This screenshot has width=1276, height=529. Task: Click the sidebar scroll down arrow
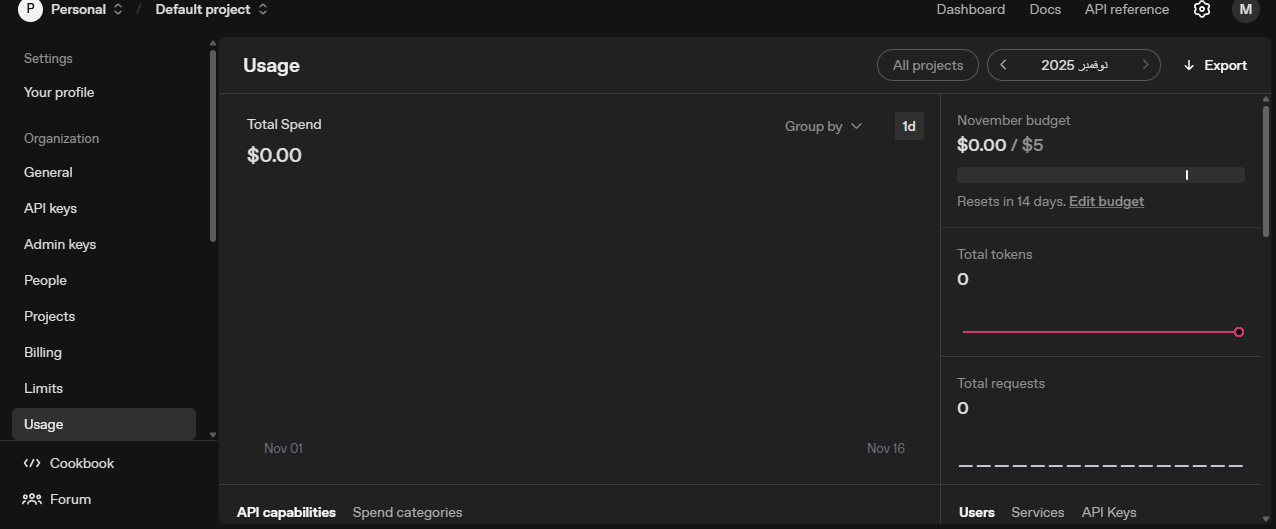click(212, 435)
